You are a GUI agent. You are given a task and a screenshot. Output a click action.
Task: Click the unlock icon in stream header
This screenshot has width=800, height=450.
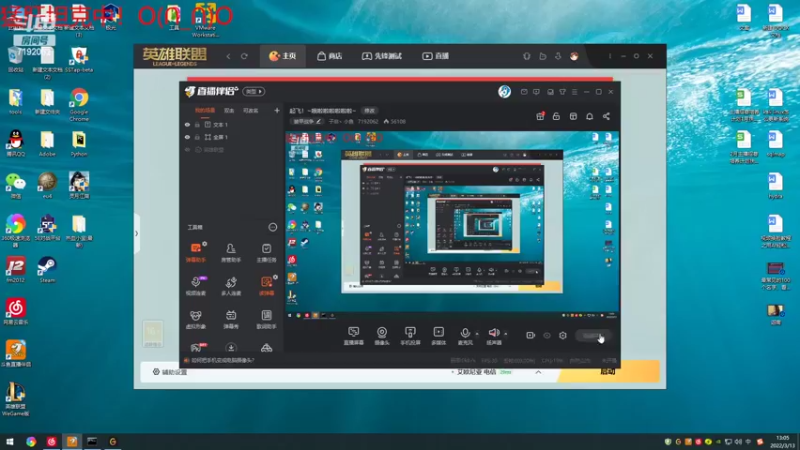pos(556,116)
